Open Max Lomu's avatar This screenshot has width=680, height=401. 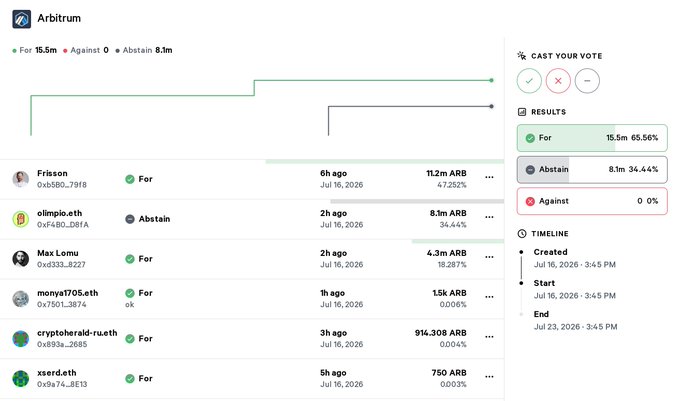pyautogui.click(x=20, y=259)
